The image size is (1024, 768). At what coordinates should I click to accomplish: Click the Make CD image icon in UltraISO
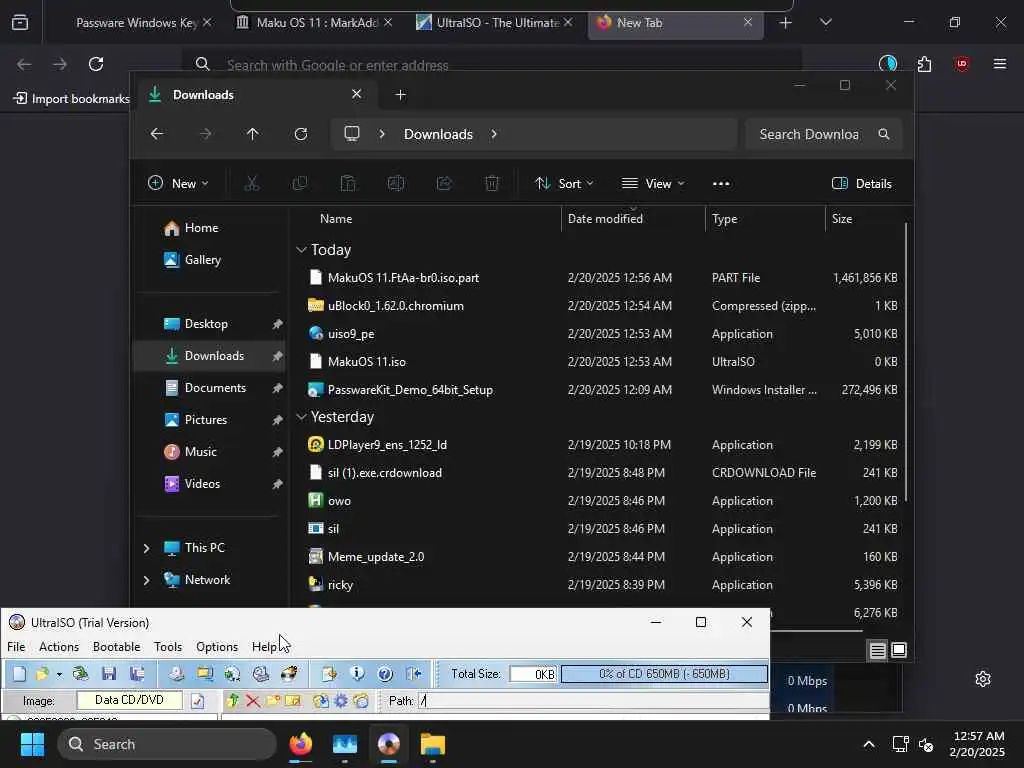tap(176, 673)
